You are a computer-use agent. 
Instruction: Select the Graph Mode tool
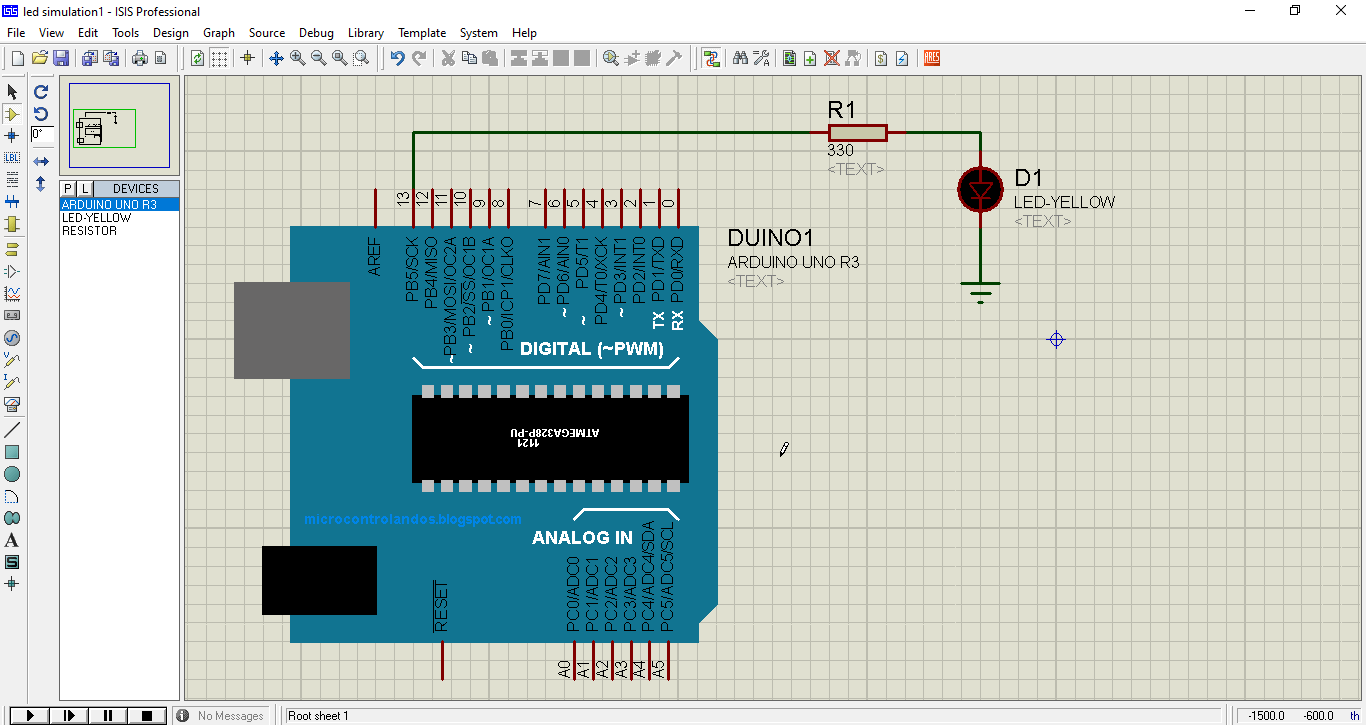(12, 292)
